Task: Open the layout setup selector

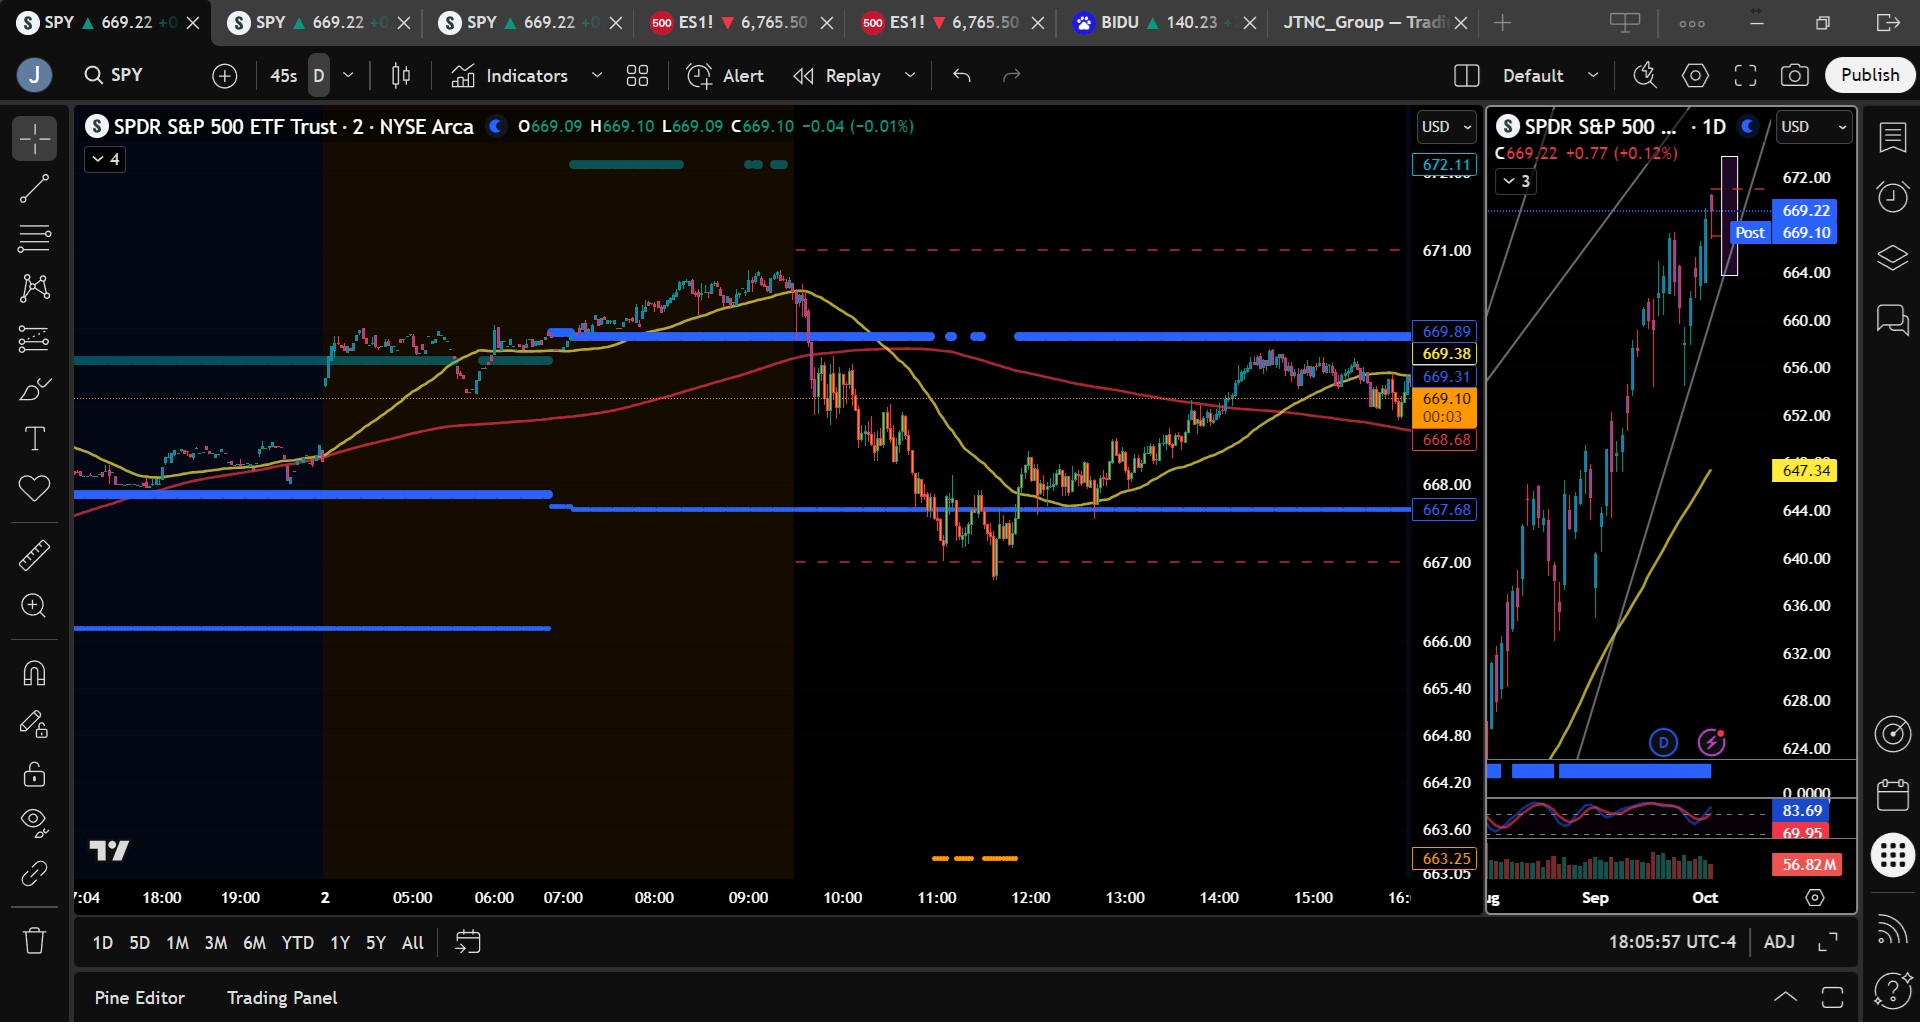Action: [x=1467, y=75]
